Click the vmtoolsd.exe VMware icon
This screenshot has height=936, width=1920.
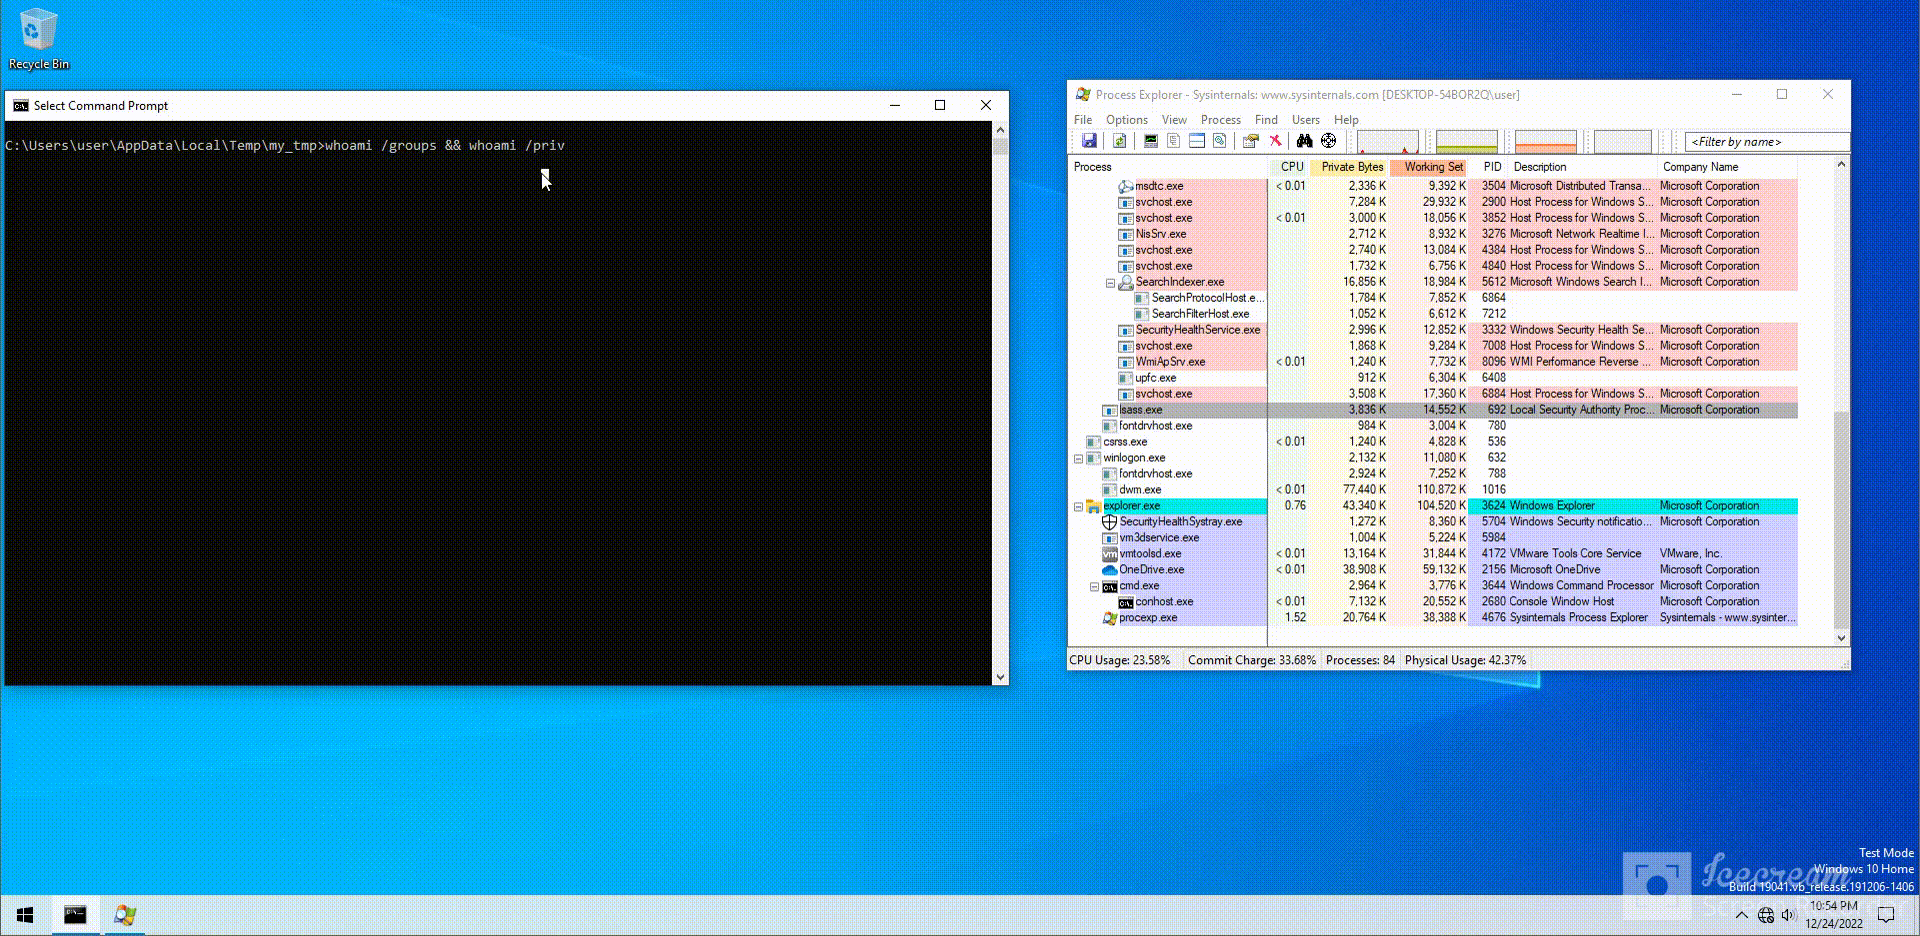(x=1109, y=554)
